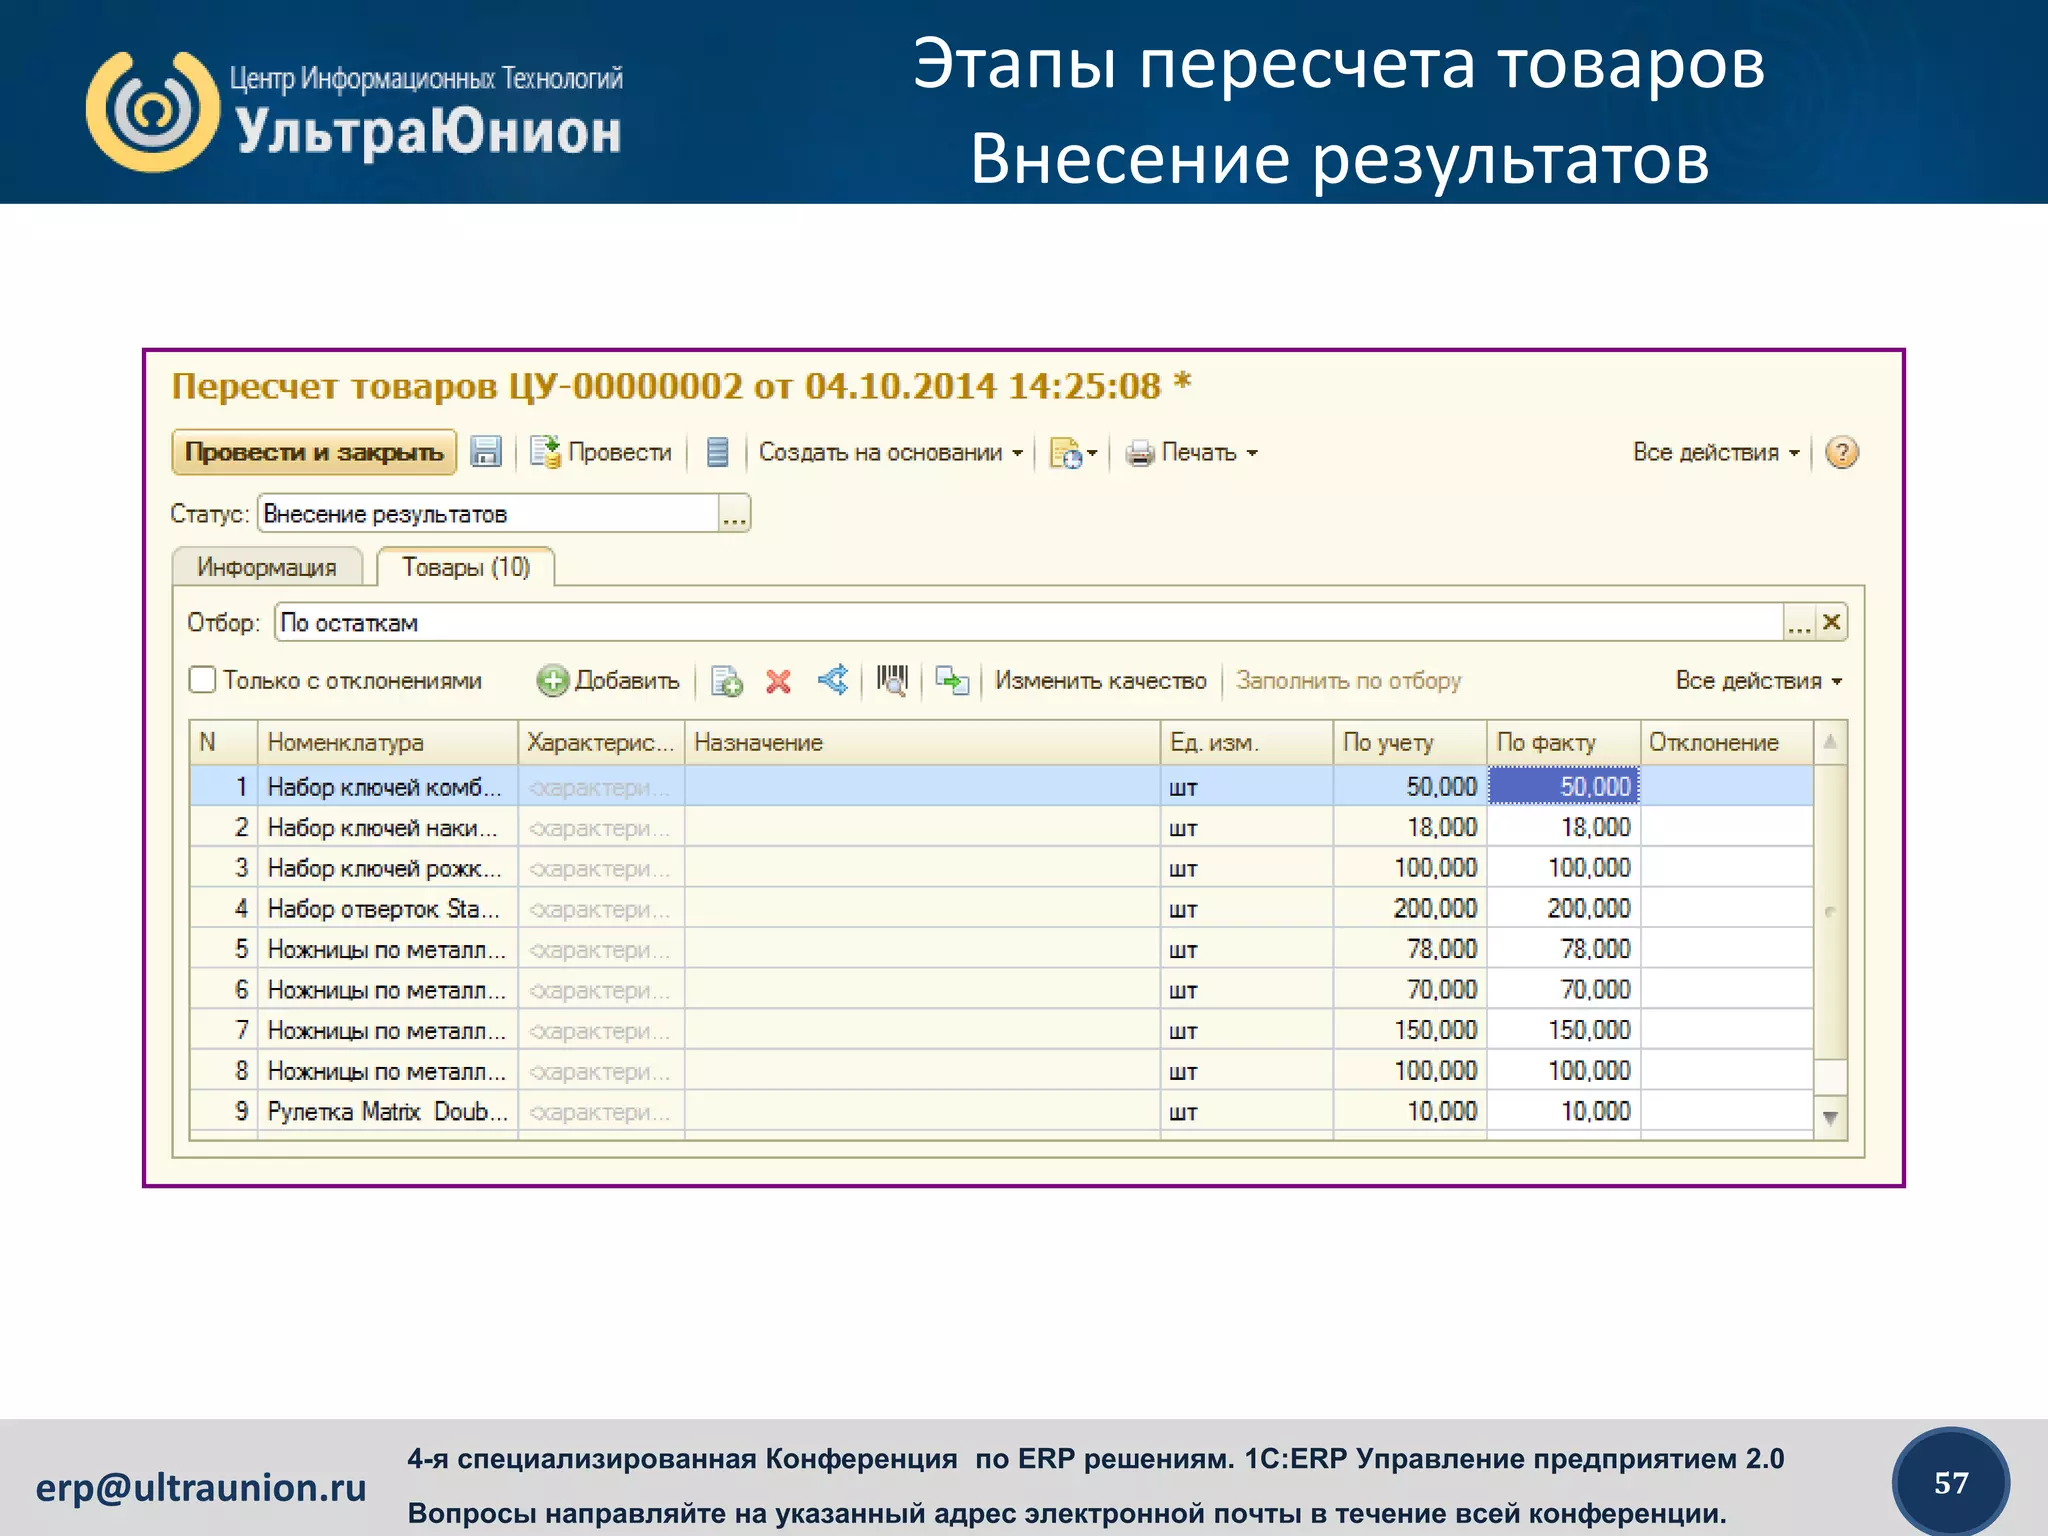
Task: Clear the Отбор filter with X
Action: (1831, 622)
